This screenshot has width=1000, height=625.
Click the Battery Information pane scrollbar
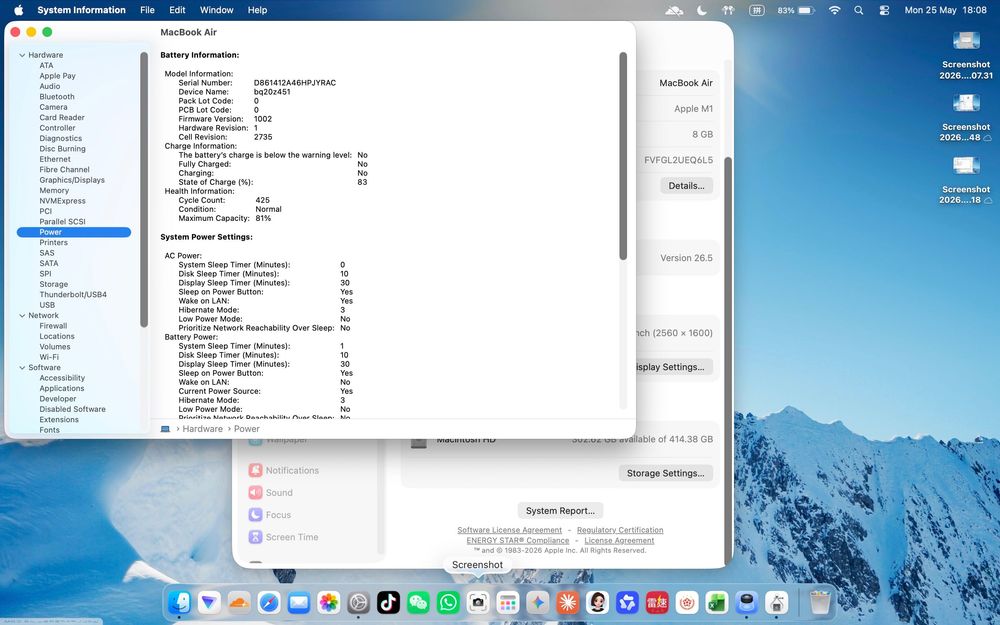623,156
